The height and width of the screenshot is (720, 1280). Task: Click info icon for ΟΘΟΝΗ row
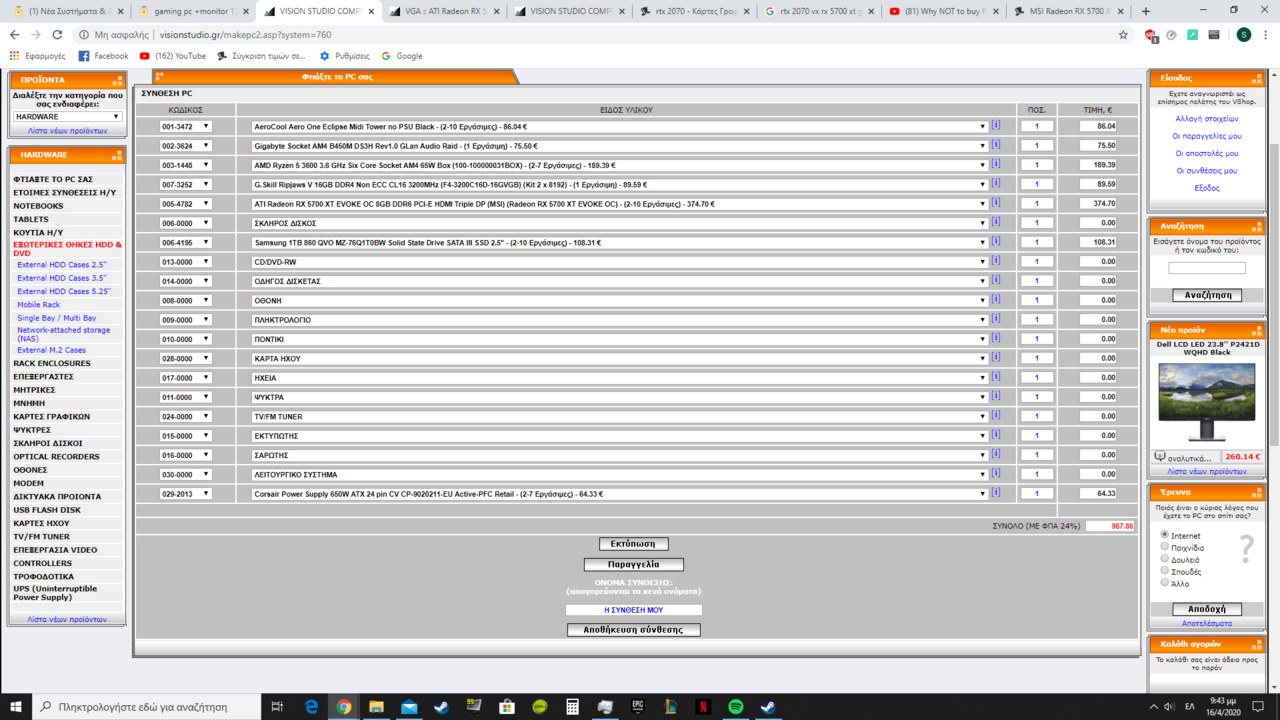[996, 300]
